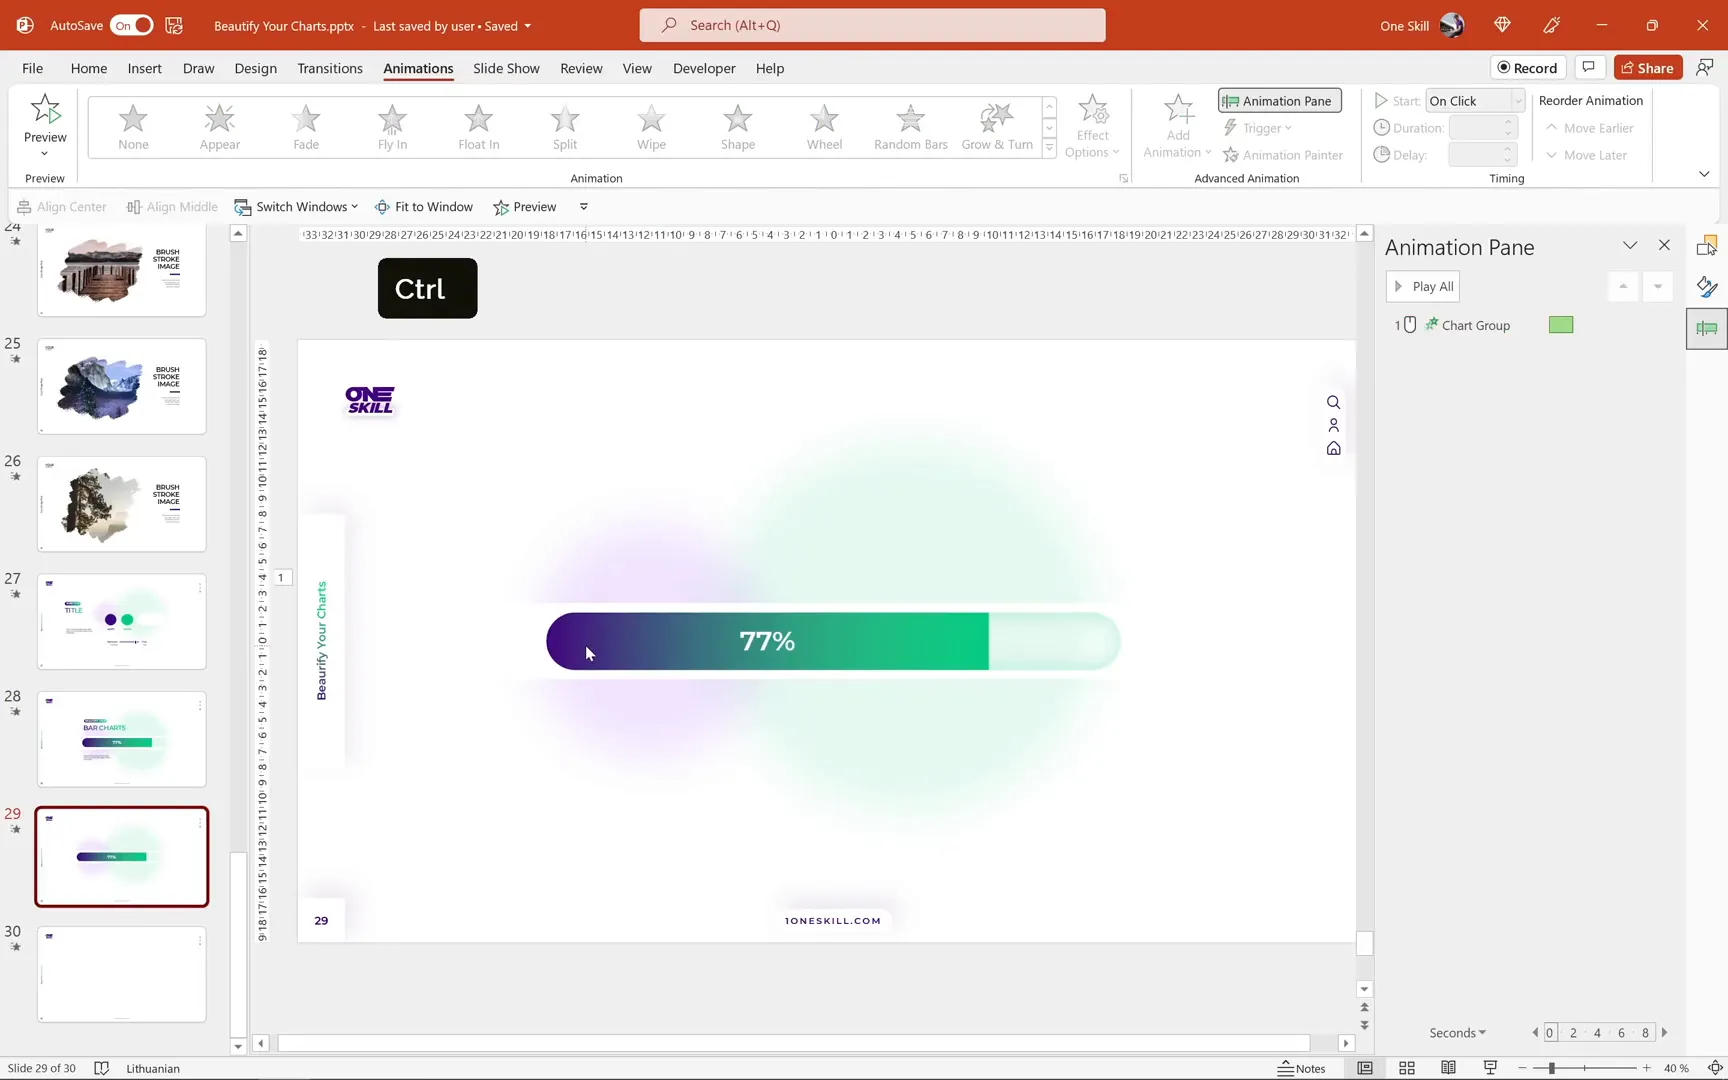Select slide 28 thumbnail
Viewport: 1728px width, 1080px height.
pos(122,739)
